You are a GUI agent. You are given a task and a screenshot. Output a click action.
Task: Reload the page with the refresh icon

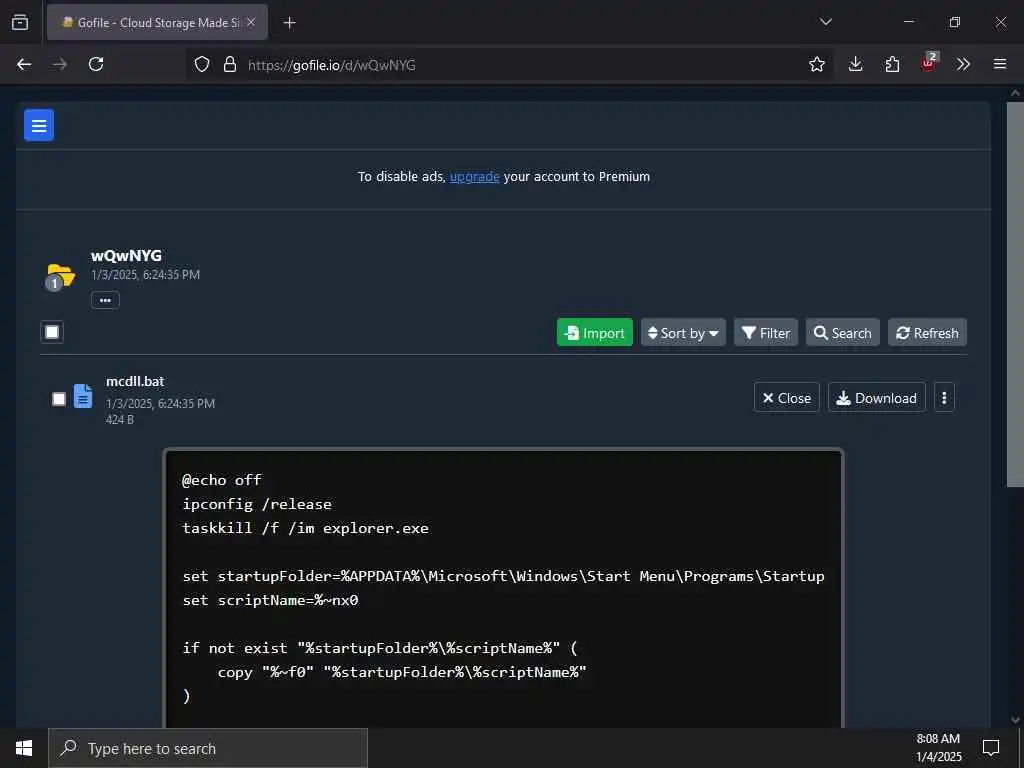96,64
